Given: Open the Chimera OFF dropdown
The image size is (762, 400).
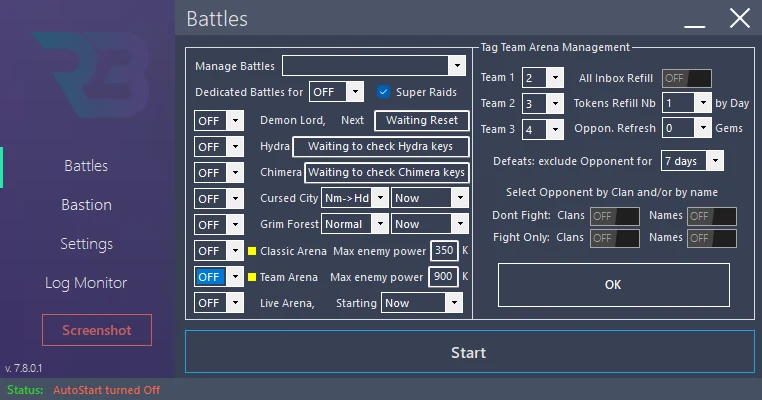Looking at the screenshot, I should tap(219, 173).
